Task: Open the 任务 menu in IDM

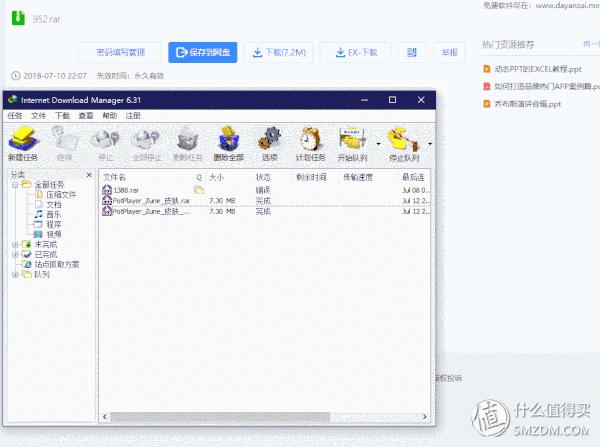Action: (x=15, y=116)
